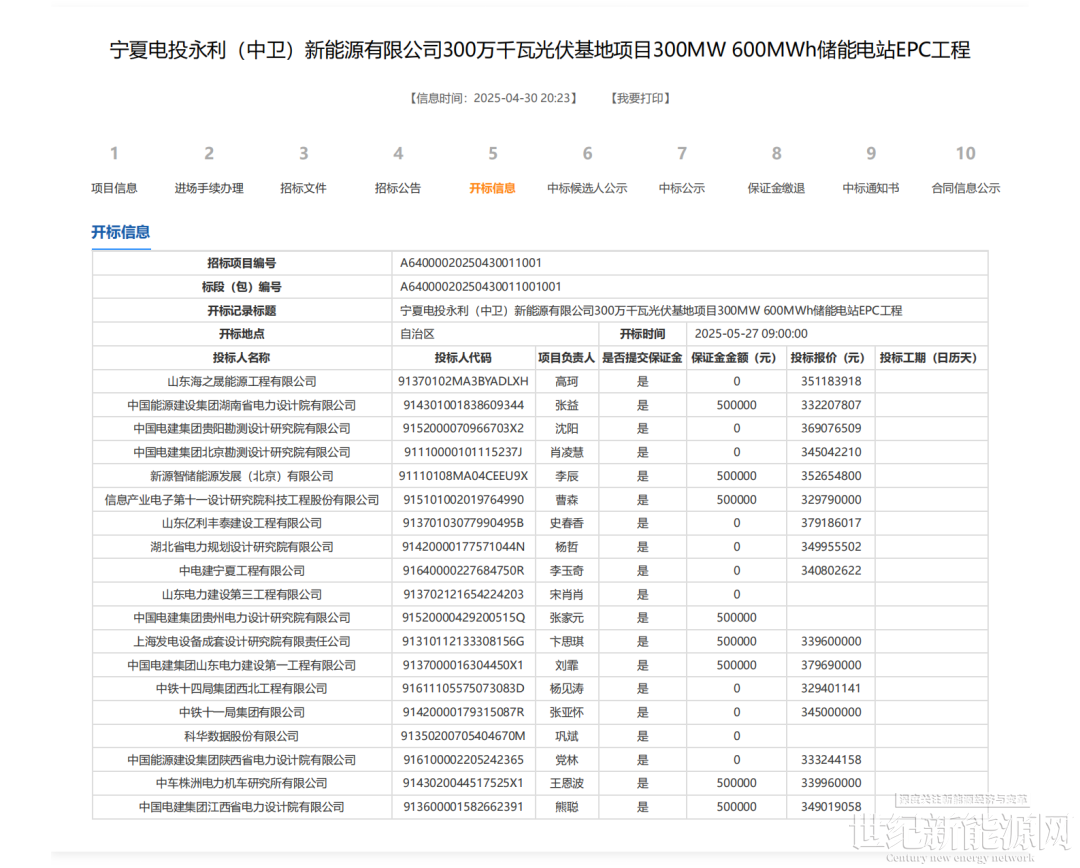
Task: Click the page title heading
Action: 540,50
